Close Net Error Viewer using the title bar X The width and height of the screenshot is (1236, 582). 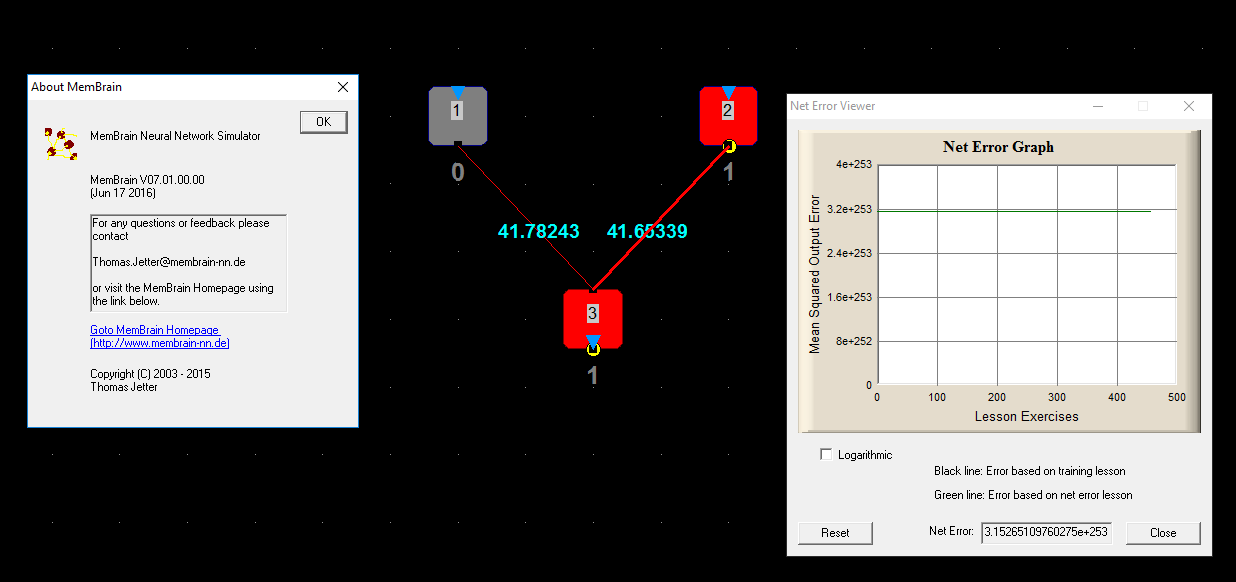[x=1188, y=106]
